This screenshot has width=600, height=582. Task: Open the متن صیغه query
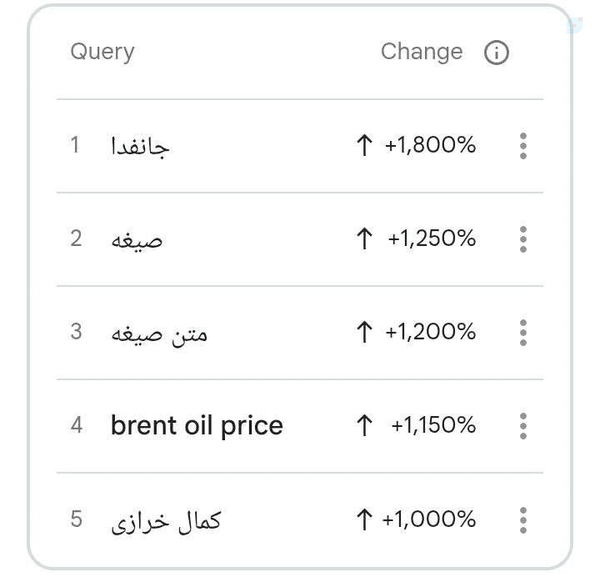click(159, 334)
